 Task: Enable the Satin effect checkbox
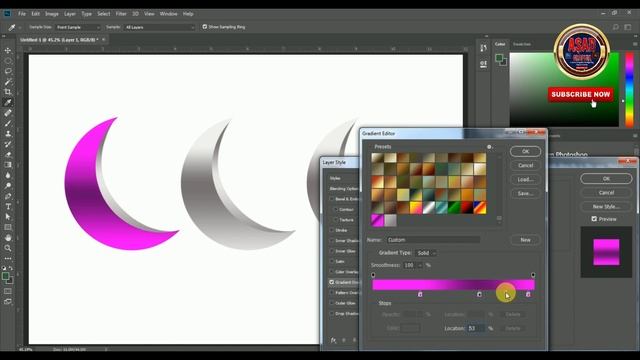[x=331, y=261]
